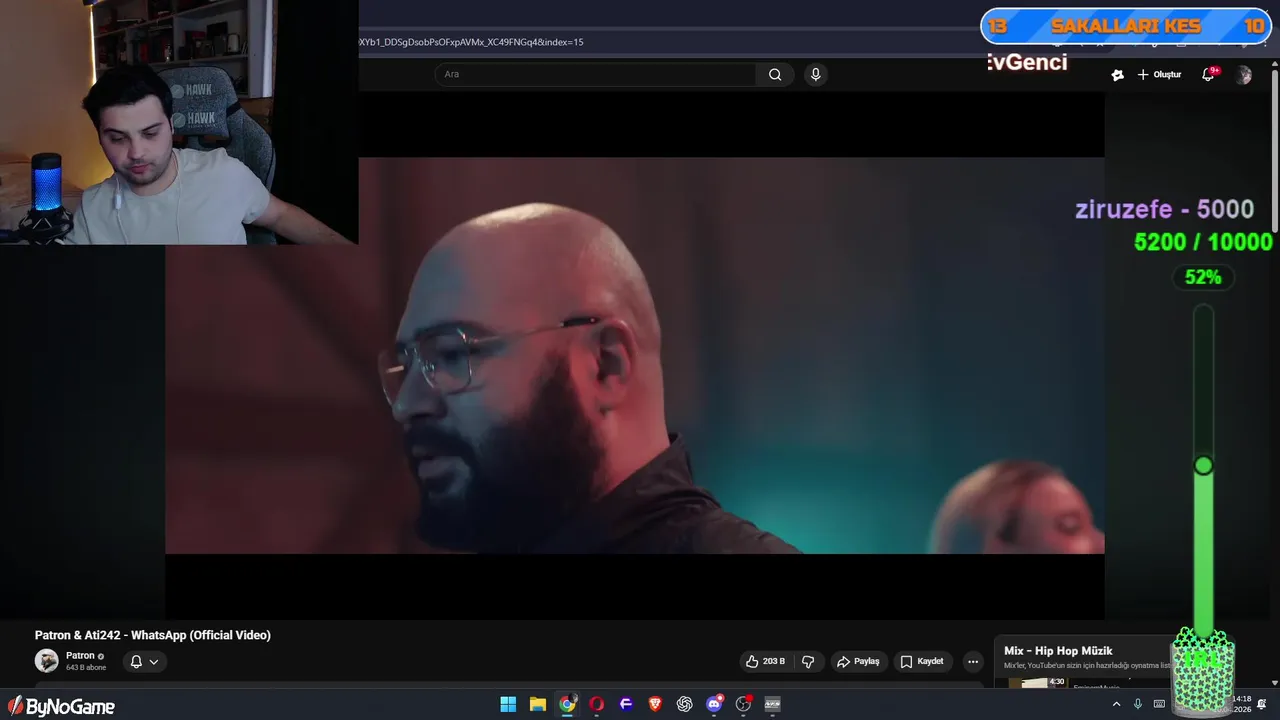Click the green donation goal slider knob

pos(1203,466)
